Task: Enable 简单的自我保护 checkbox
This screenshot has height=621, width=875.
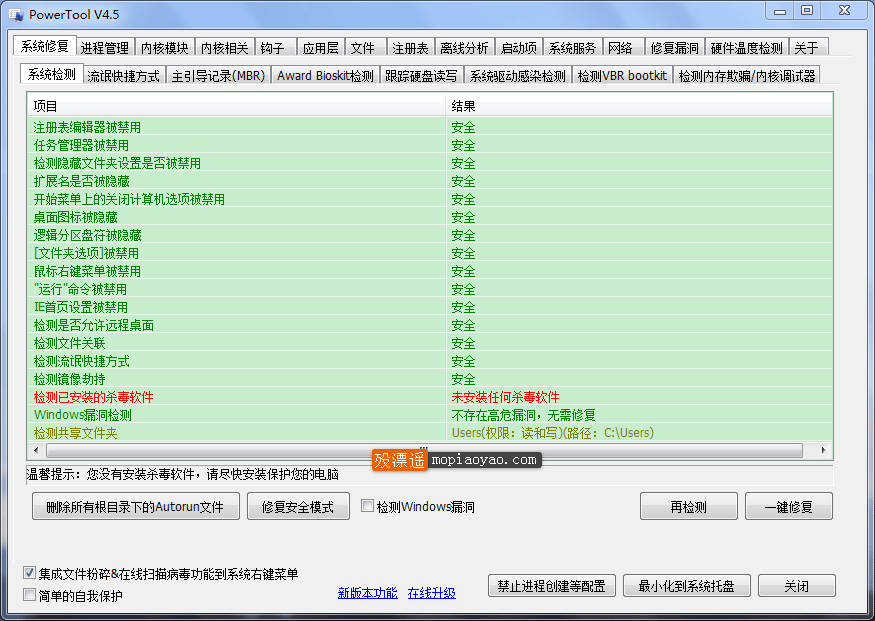Action: 29,595
